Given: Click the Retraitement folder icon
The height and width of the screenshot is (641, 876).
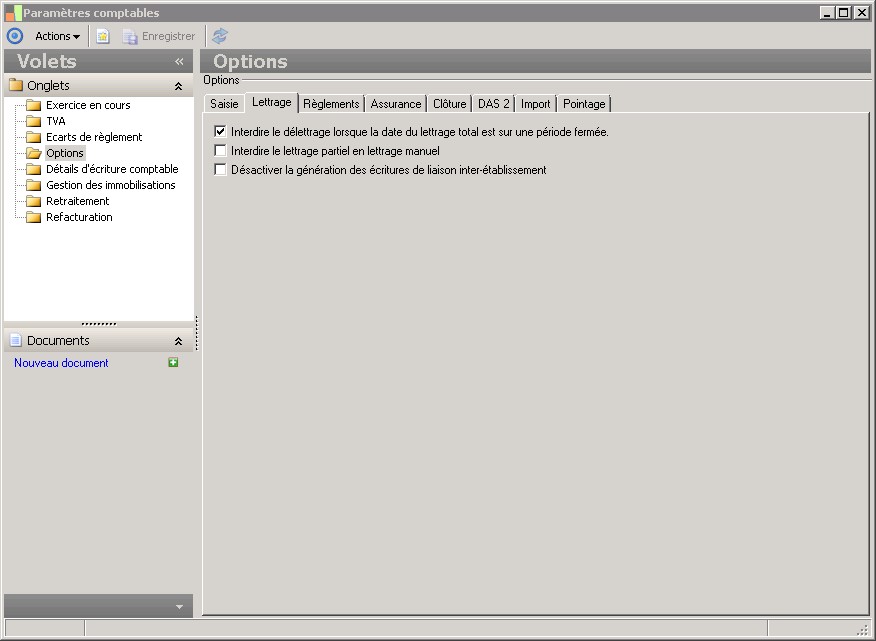Looking at the screenshot, I should (x=34, y=201).
